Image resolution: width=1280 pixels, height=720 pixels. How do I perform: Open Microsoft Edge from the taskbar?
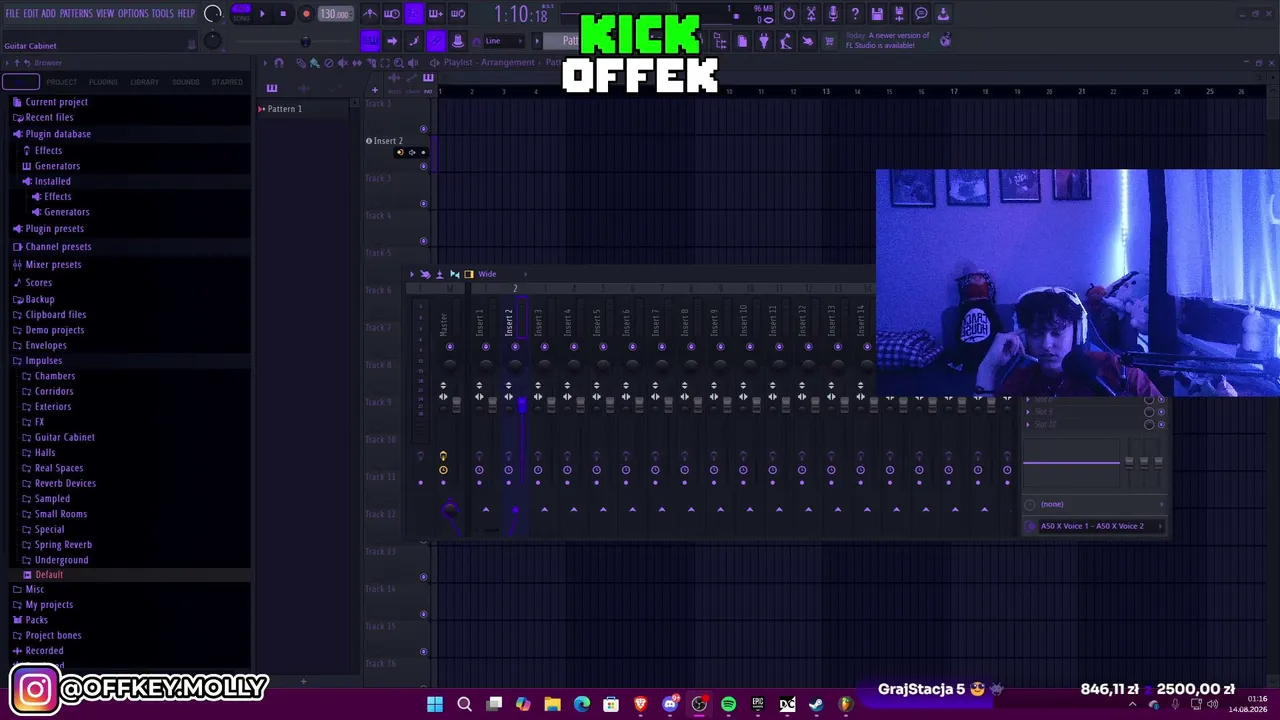click(582, 705)
